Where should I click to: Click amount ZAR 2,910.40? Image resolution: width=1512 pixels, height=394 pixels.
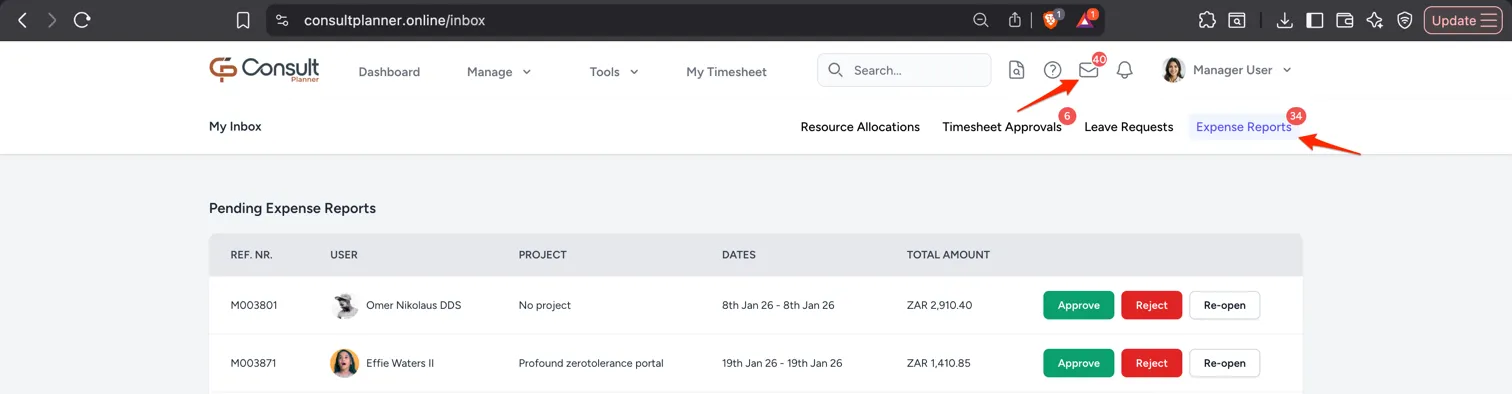(939, 305)
